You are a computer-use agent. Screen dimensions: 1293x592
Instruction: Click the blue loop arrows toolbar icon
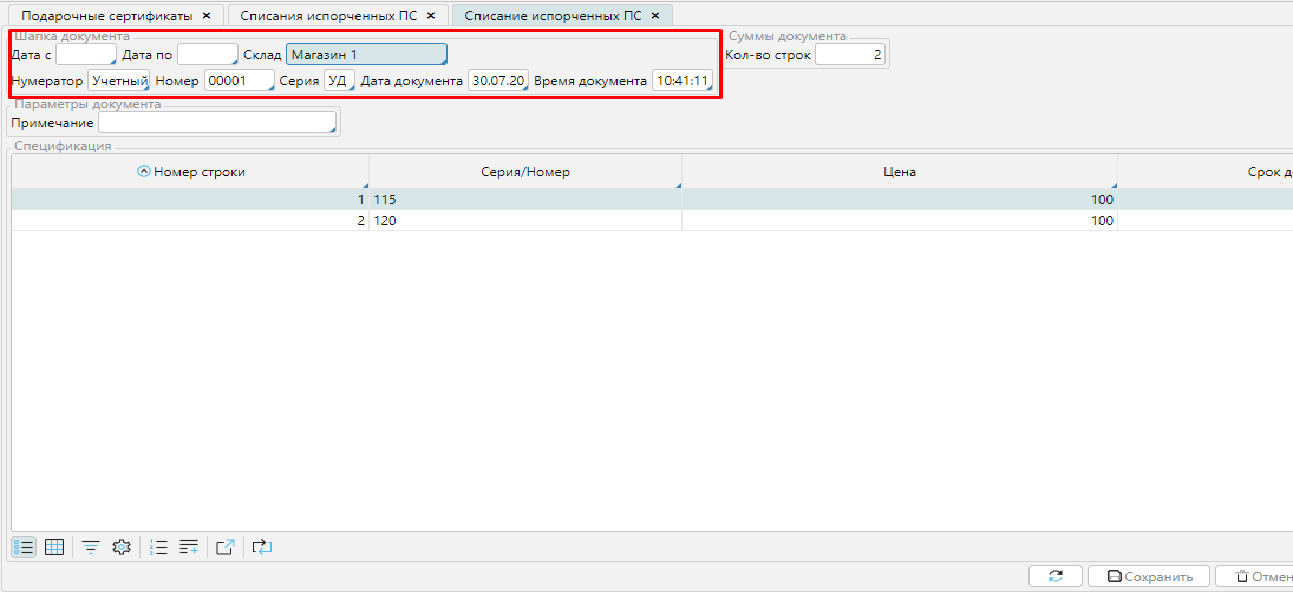coord(262,547)
